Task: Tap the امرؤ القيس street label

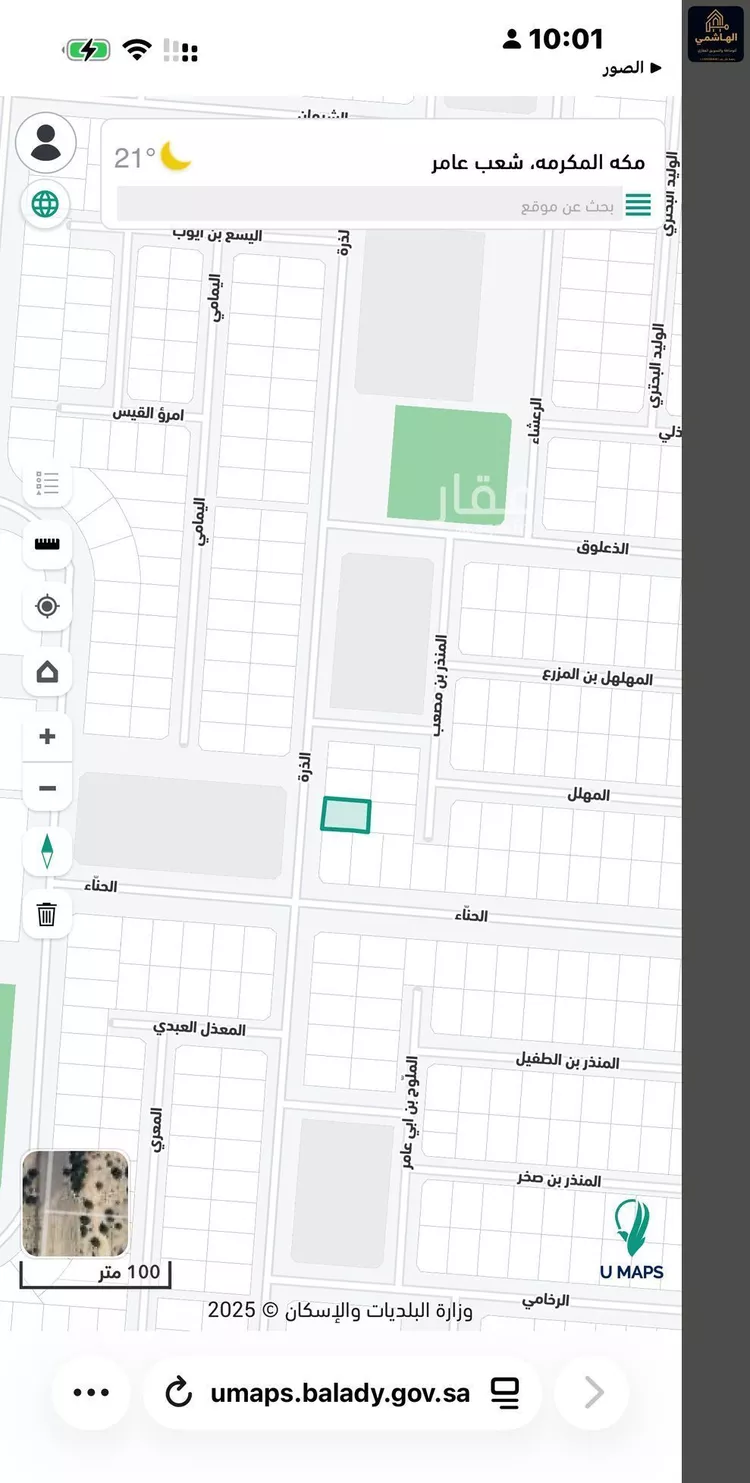Action: point(148,413)
